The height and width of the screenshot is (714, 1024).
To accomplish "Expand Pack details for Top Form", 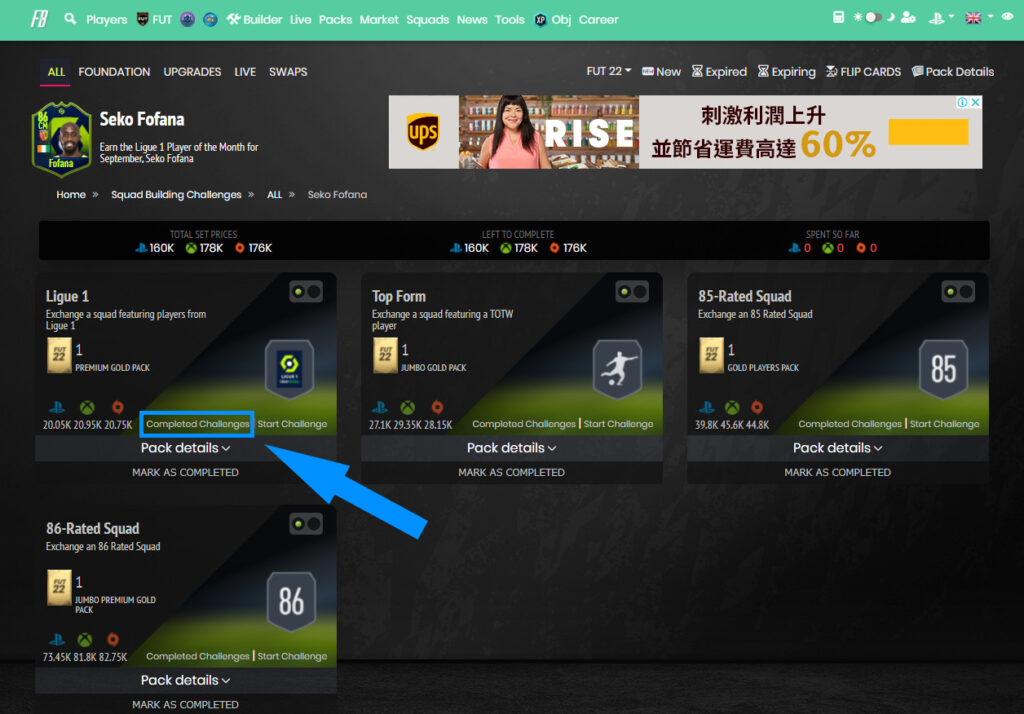I will [511, 448].
